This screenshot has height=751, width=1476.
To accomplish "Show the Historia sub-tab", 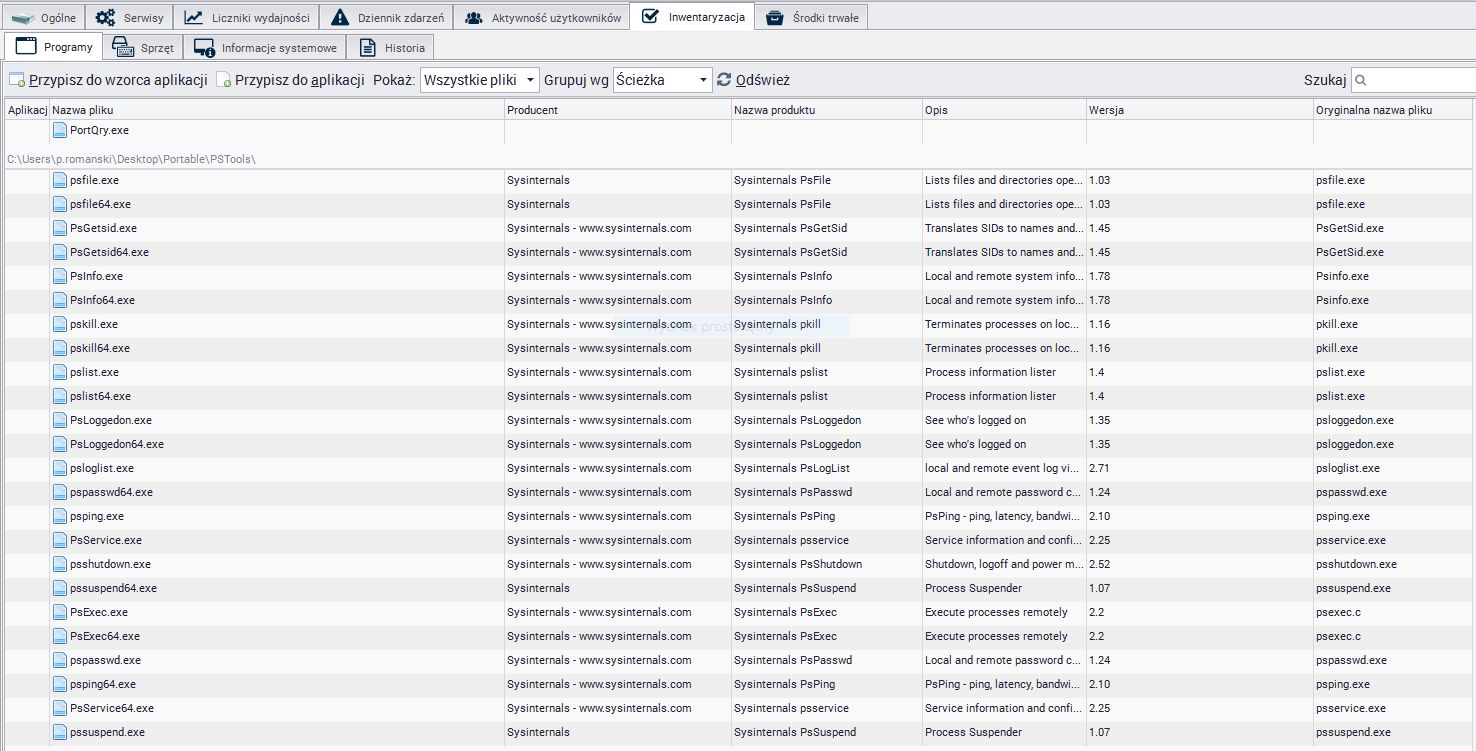I will click(391, 47).
